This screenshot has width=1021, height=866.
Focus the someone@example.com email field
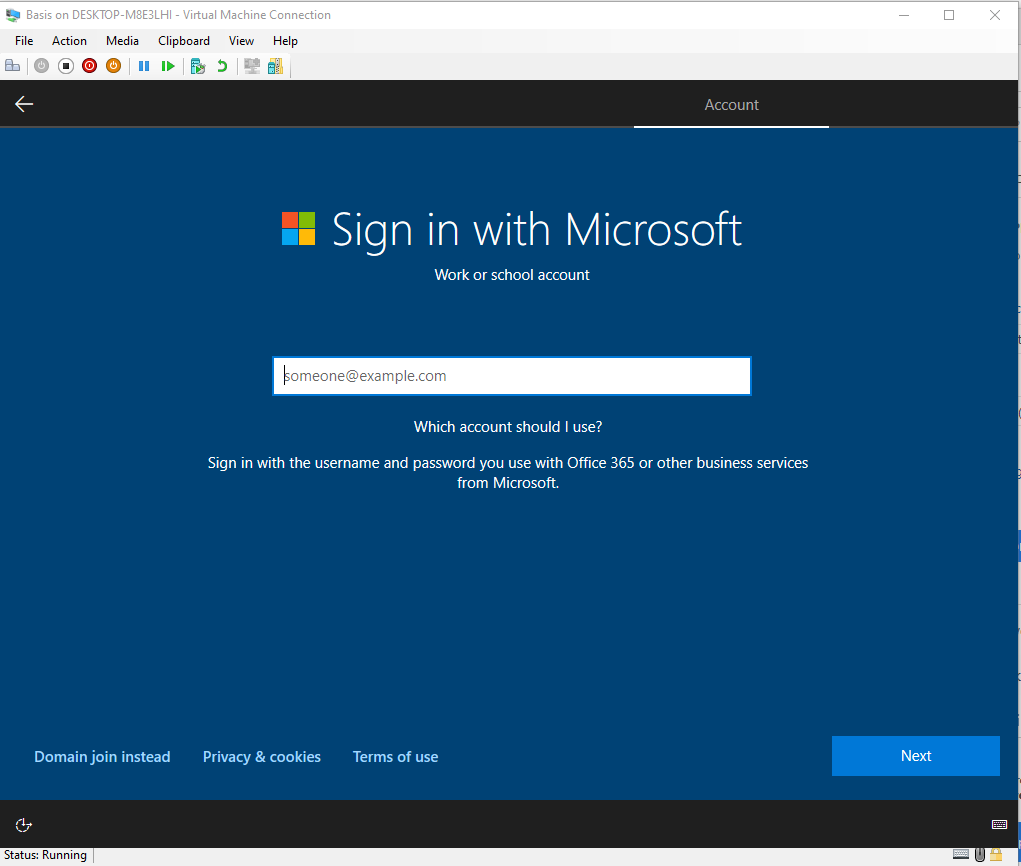512,376
